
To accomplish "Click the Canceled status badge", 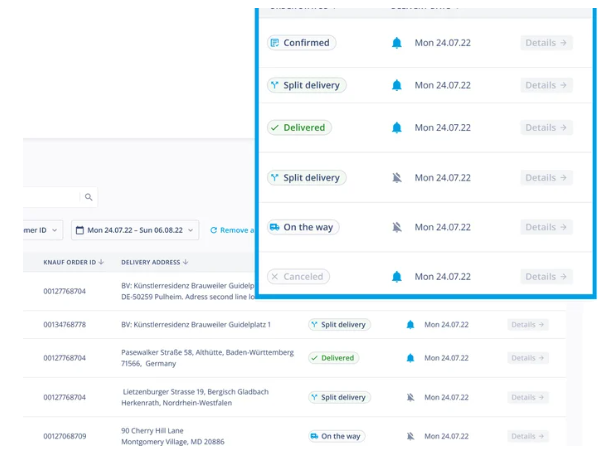I will click(x=298, y=277).
